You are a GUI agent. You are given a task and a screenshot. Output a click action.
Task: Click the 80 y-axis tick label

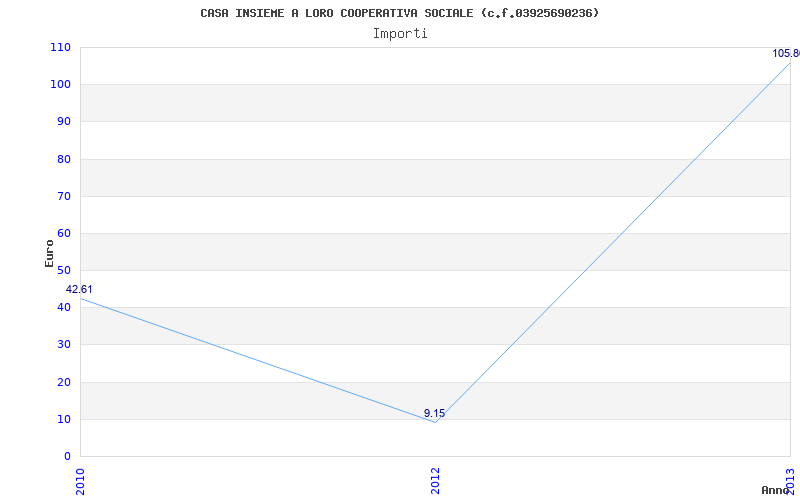tap(64, 159)
